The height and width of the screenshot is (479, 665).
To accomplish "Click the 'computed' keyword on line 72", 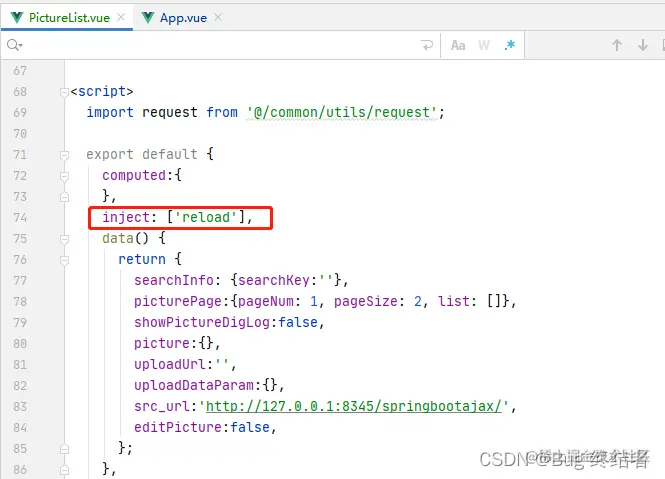I will point(134,175).
